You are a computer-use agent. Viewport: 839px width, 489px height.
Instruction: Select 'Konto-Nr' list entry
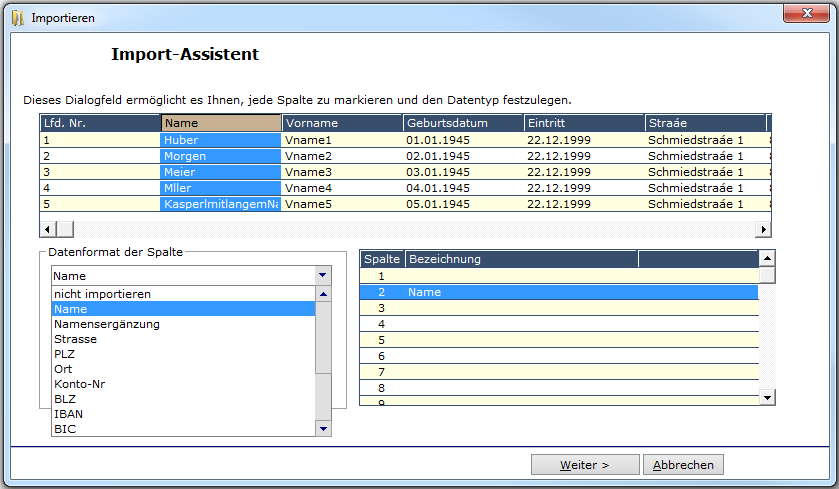click(183, 384)
